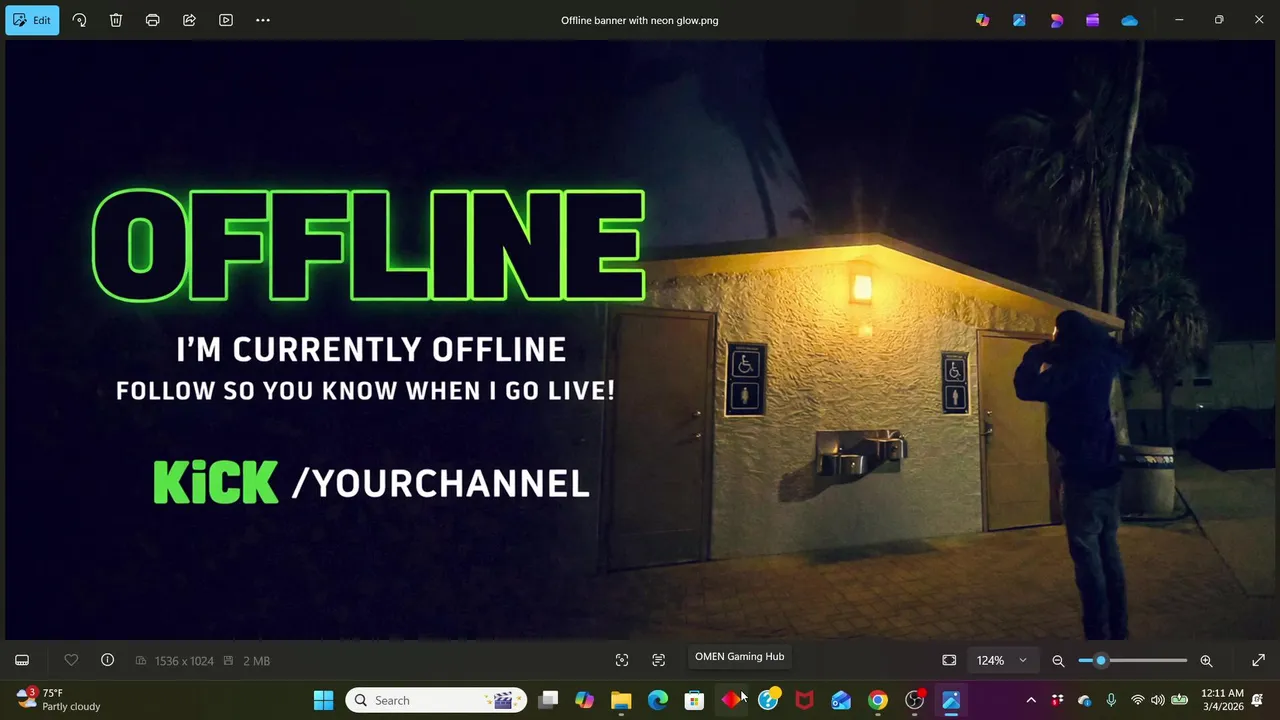
Task: Enter full screen with expand arrows icon
Action: pyautogui.click(x=1258, y=660)
